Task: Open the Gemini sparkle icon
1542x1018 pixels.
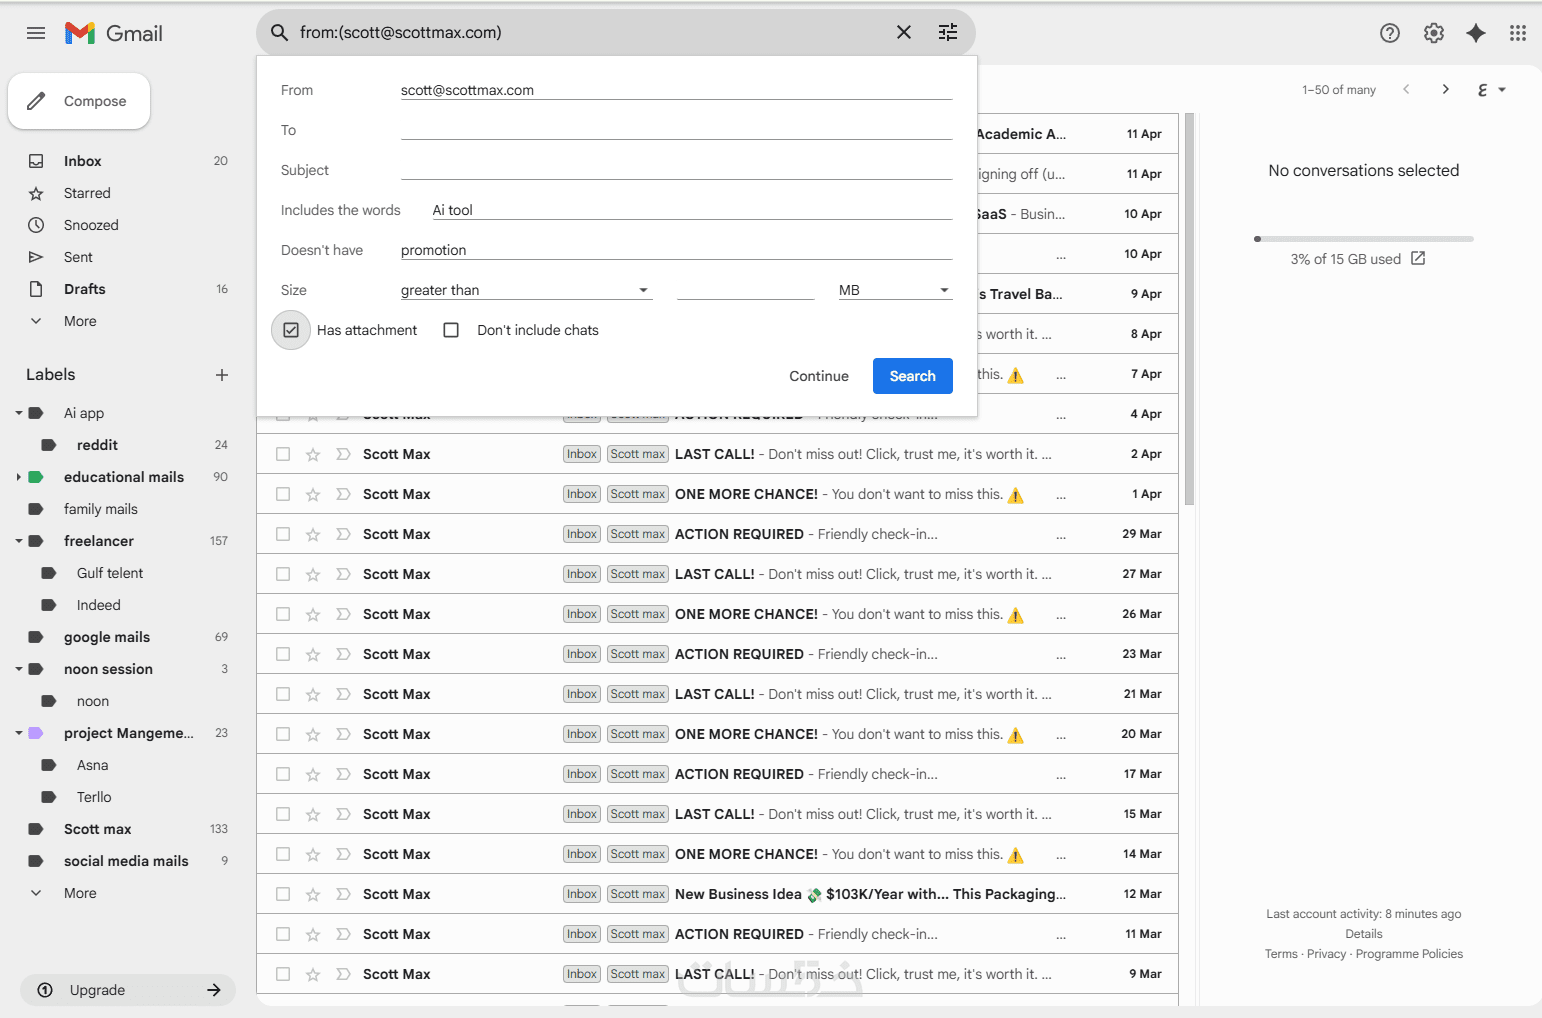Action: [1476, 33]
